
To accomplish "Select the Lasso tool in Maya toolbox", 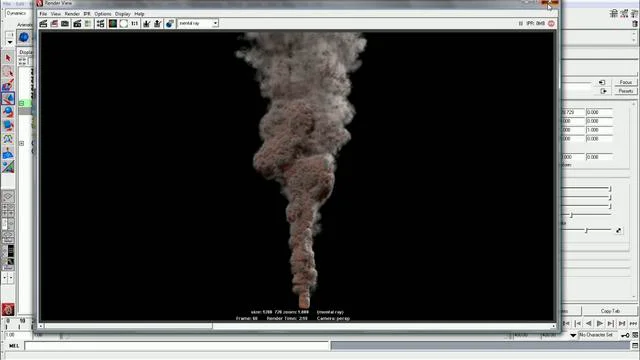I will [8, 72].
